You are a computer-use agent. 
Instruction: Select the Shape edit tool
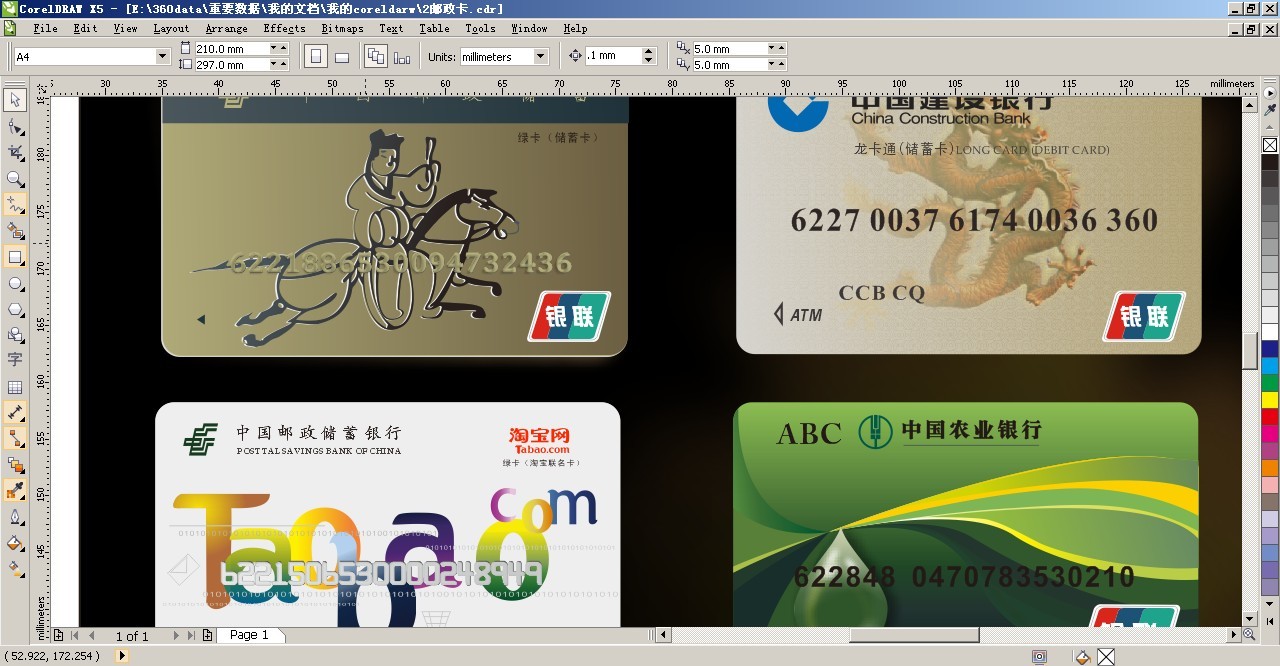[15, 127]
